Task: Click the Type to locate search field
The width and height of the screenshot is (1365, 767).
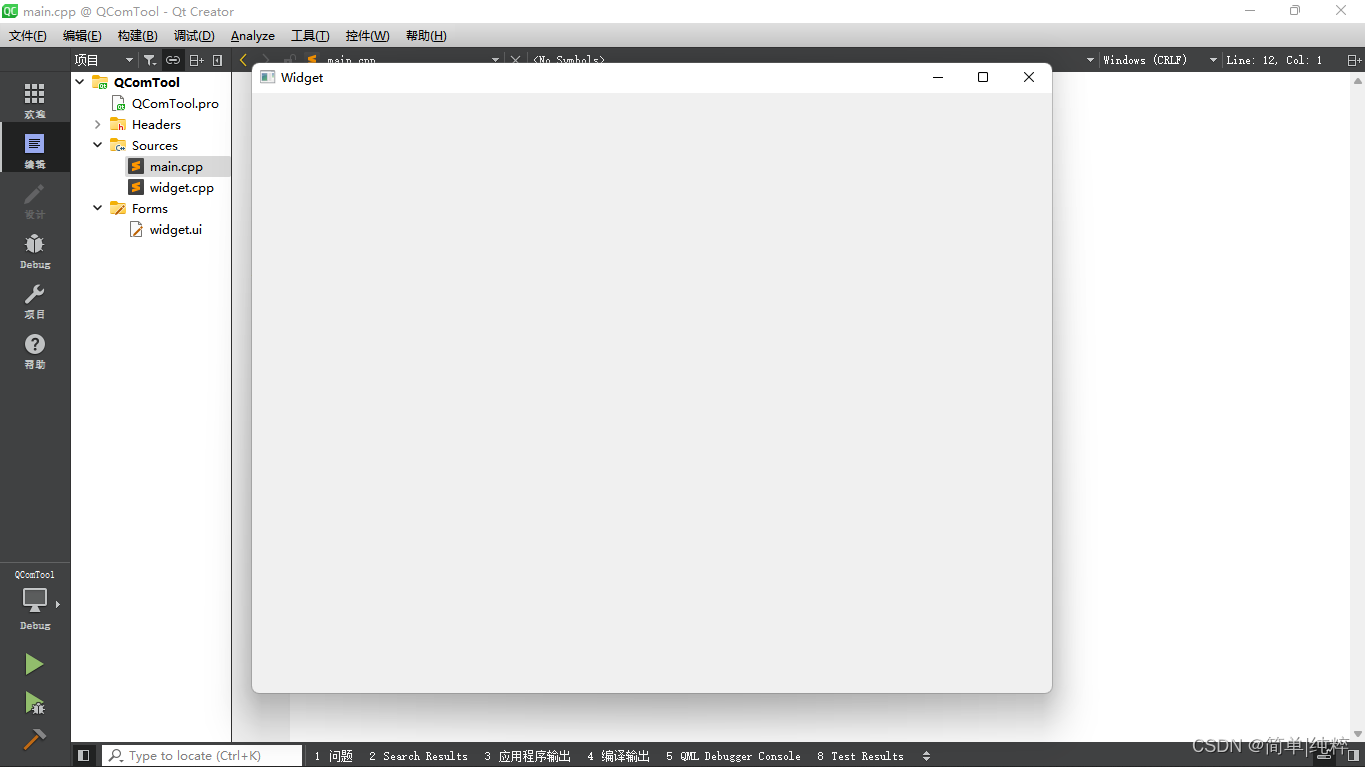Action: tap(203, 756)
